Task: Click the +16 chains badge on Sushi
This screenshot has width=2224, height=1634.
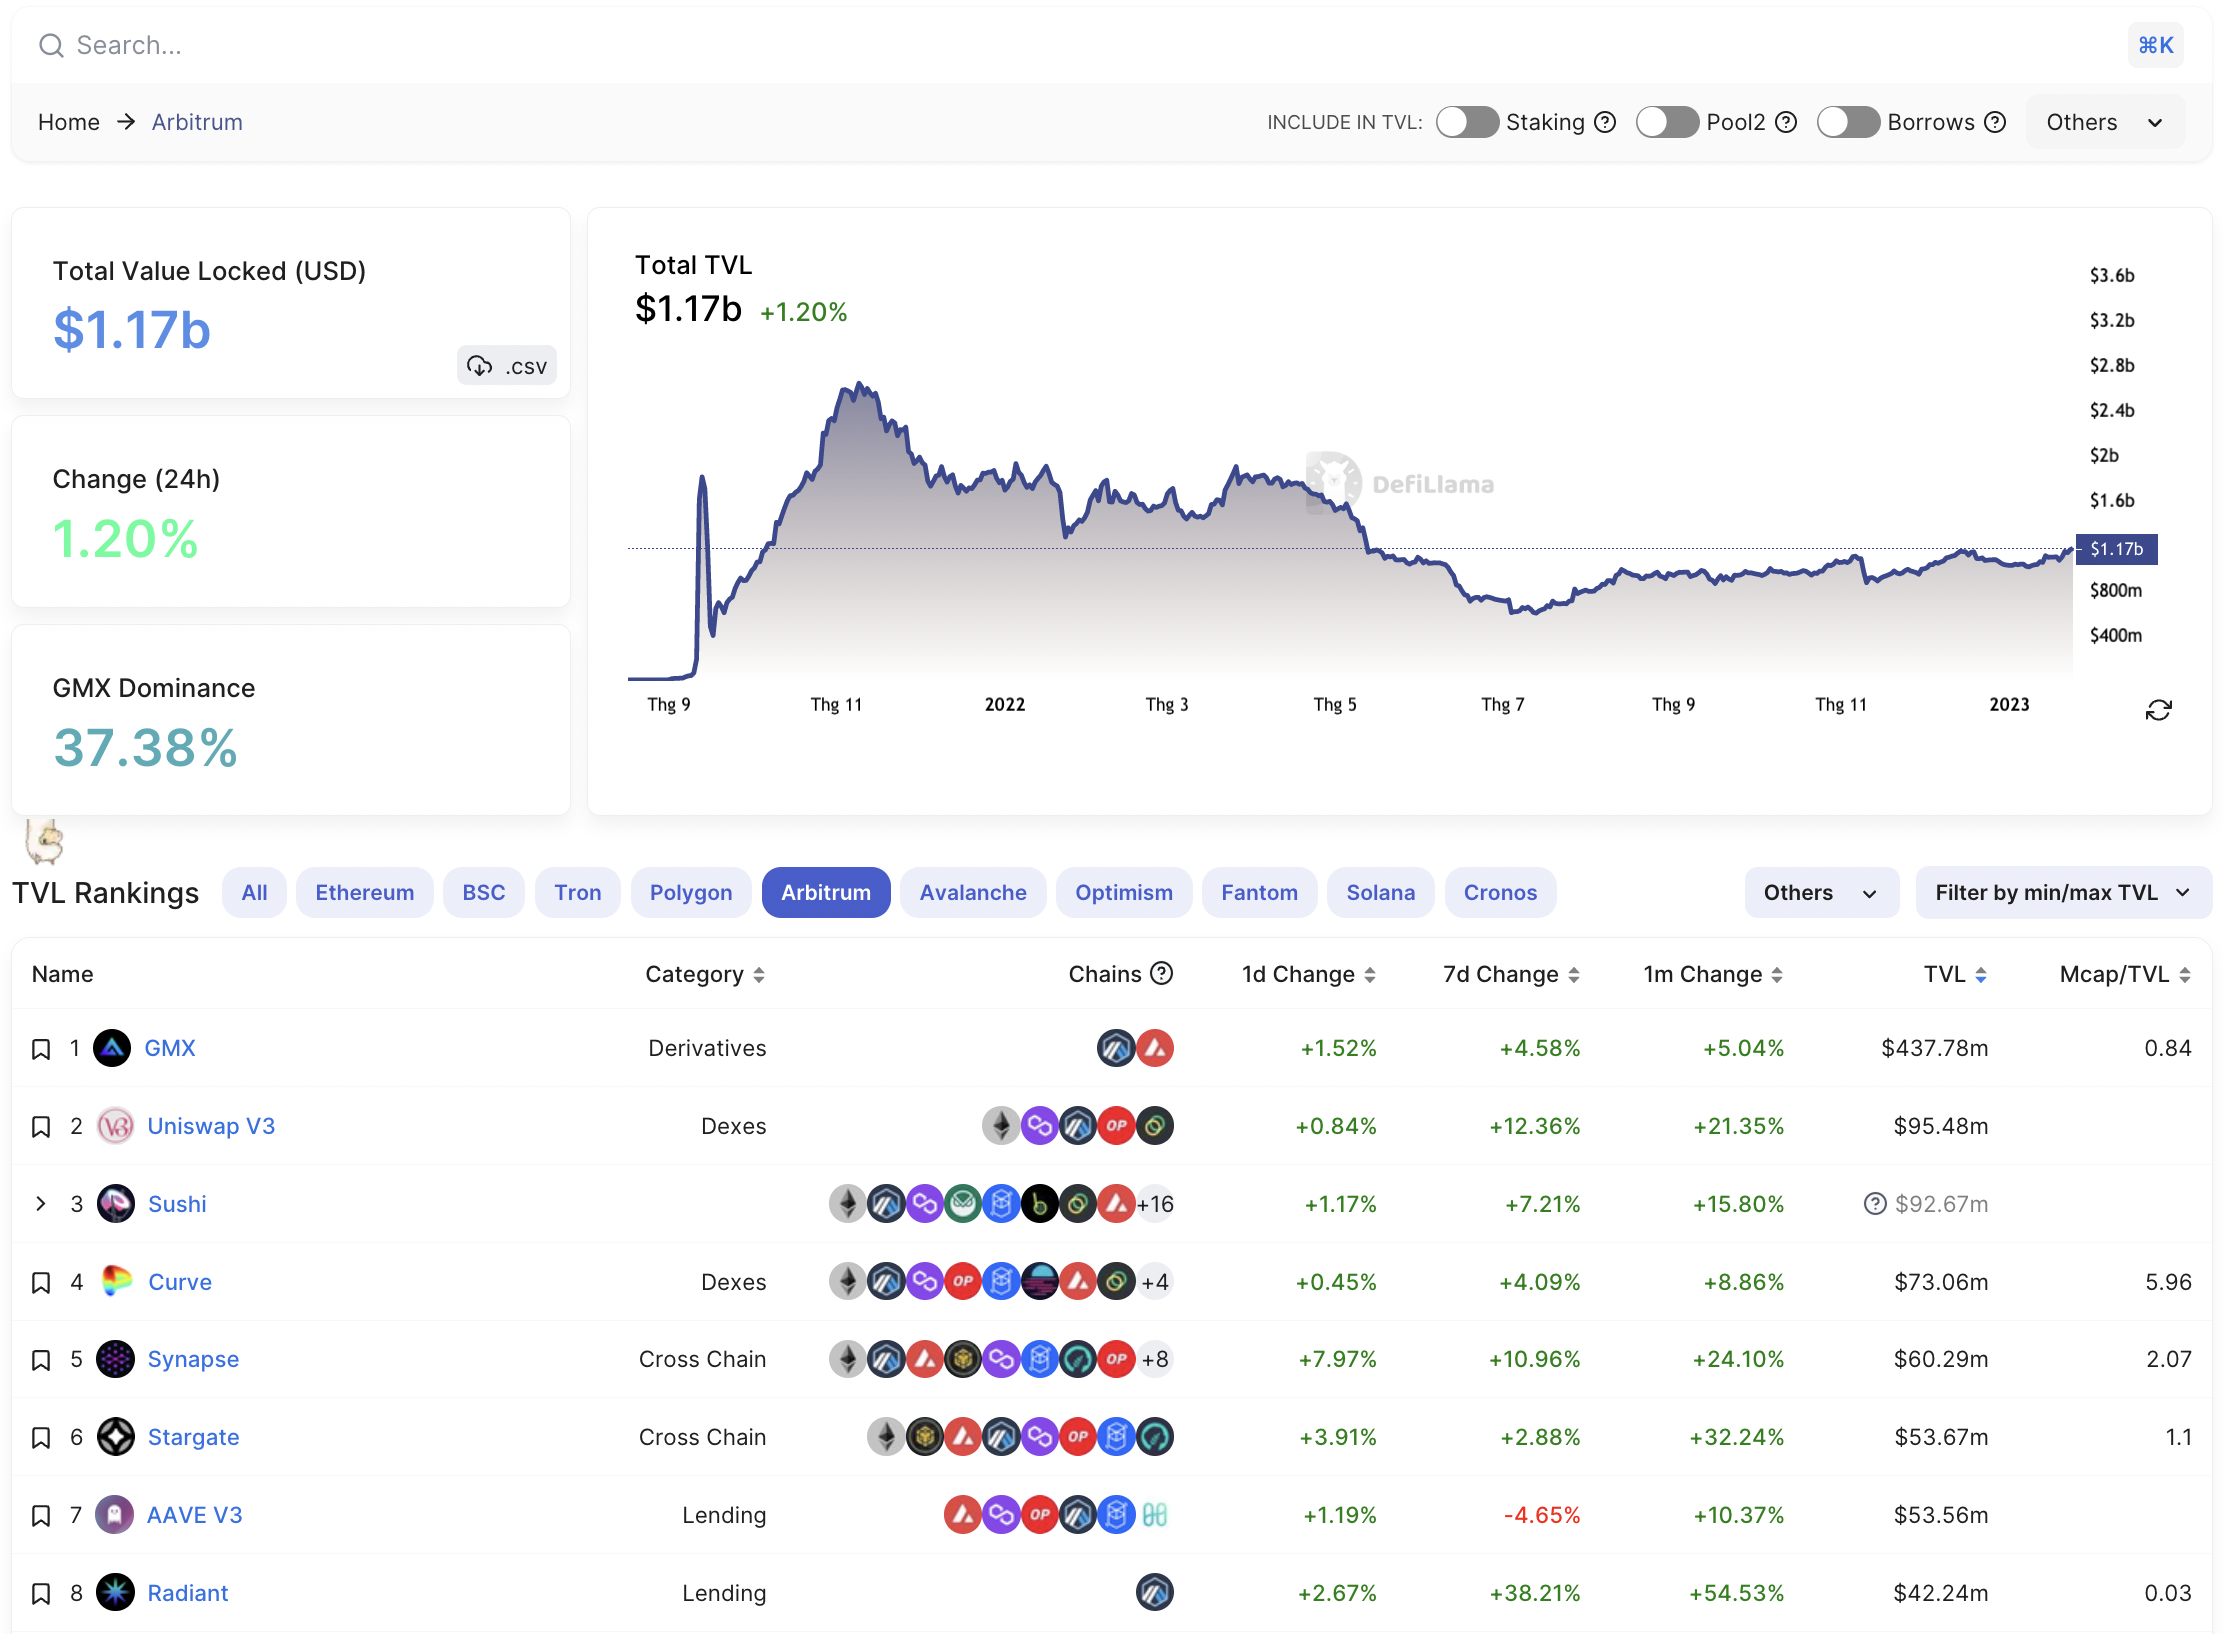Action: (x=1155, y=1204)
